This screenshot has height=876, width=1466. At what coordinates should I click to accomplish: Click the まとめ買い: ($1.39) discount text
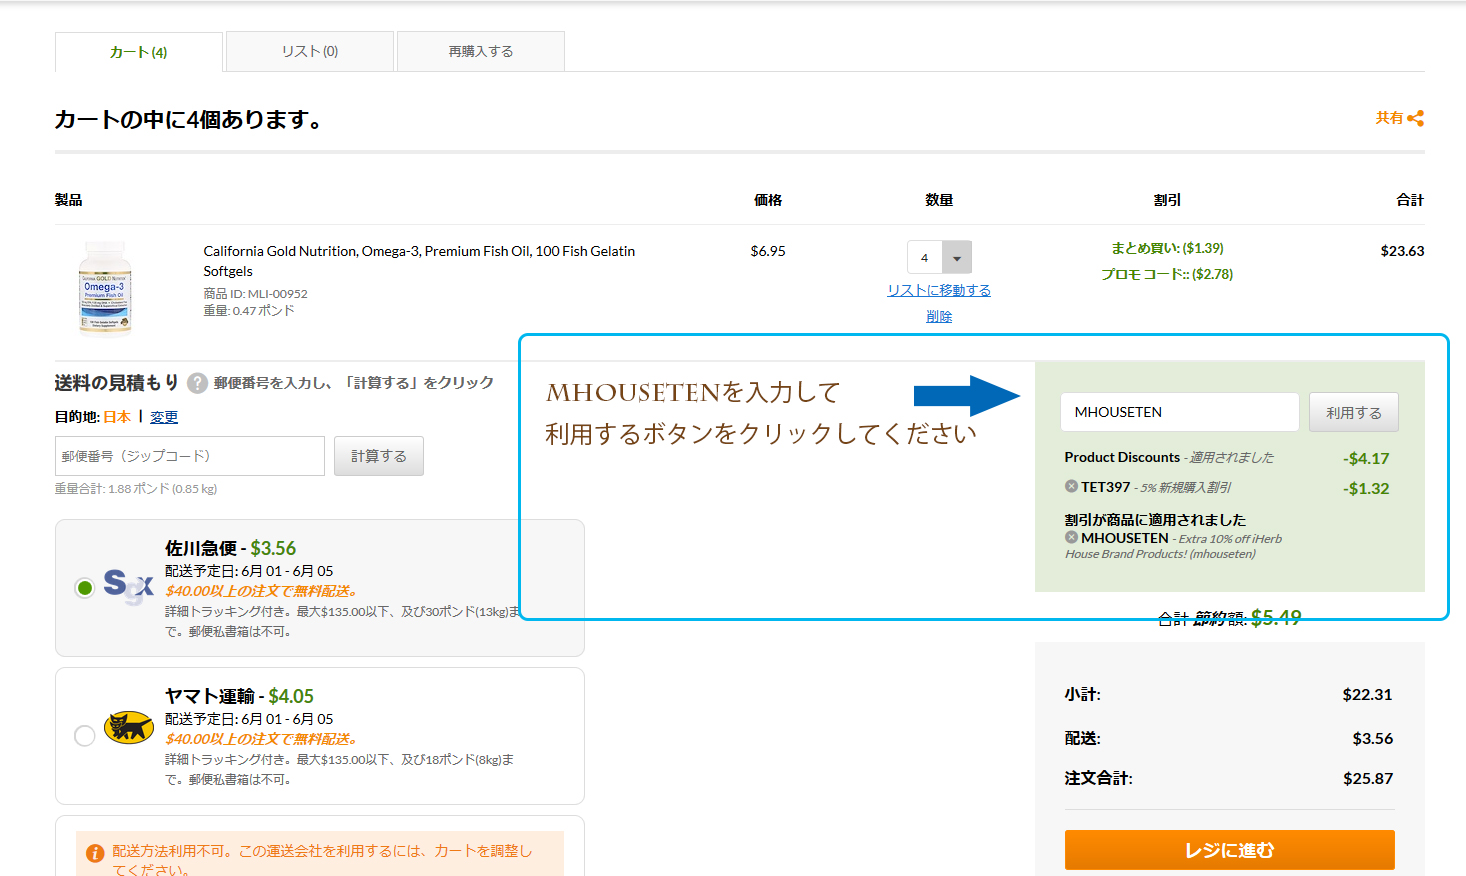[1167, 248]
